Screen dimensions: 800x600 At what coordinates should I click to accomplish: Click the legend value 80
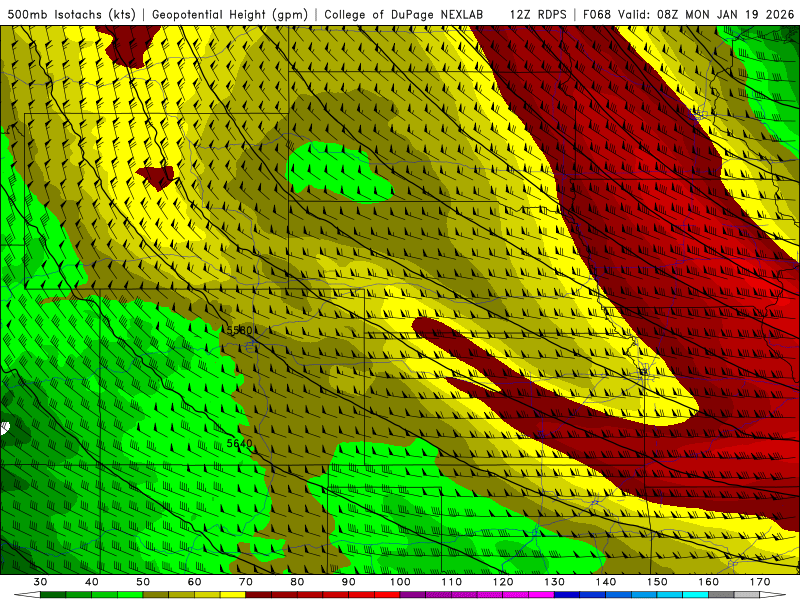tap(297, 582)
